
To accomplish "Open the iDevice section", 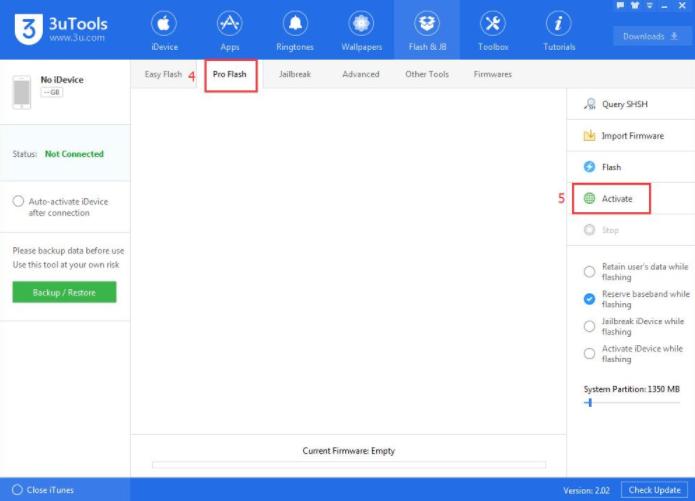I will (164, 30).
